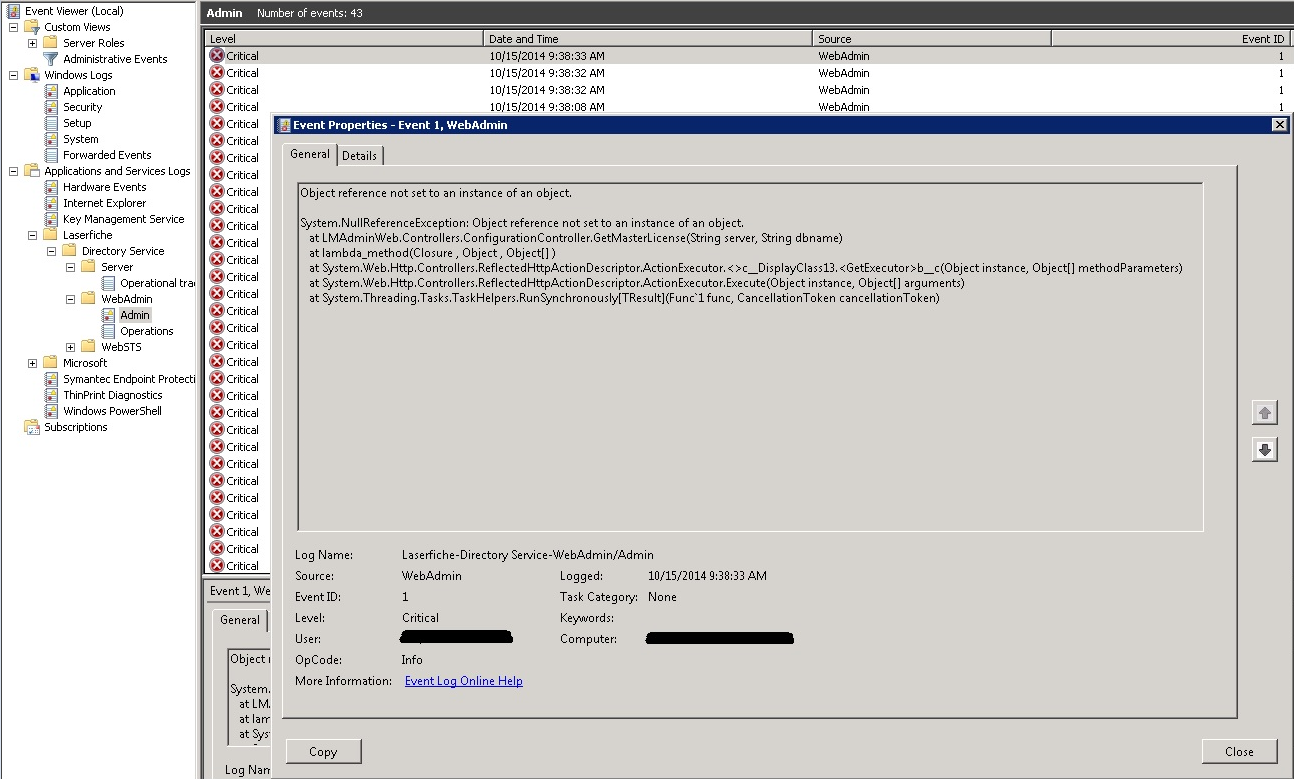Open the System log icon
The image size is (1294, 779).
[x=51, y=139]
